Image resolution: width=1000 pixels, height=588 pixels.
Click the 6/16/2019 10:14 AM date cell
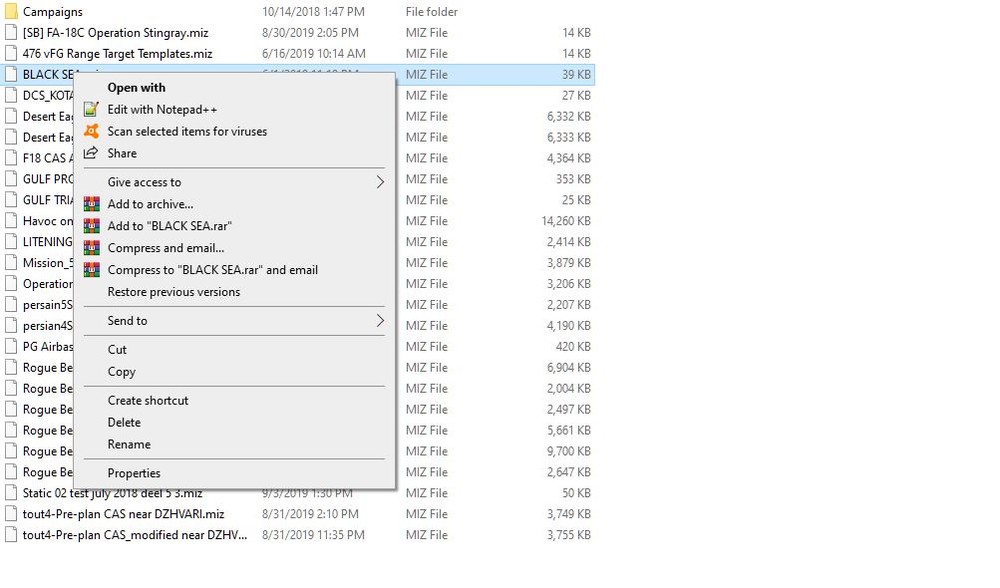pos(313,54)
